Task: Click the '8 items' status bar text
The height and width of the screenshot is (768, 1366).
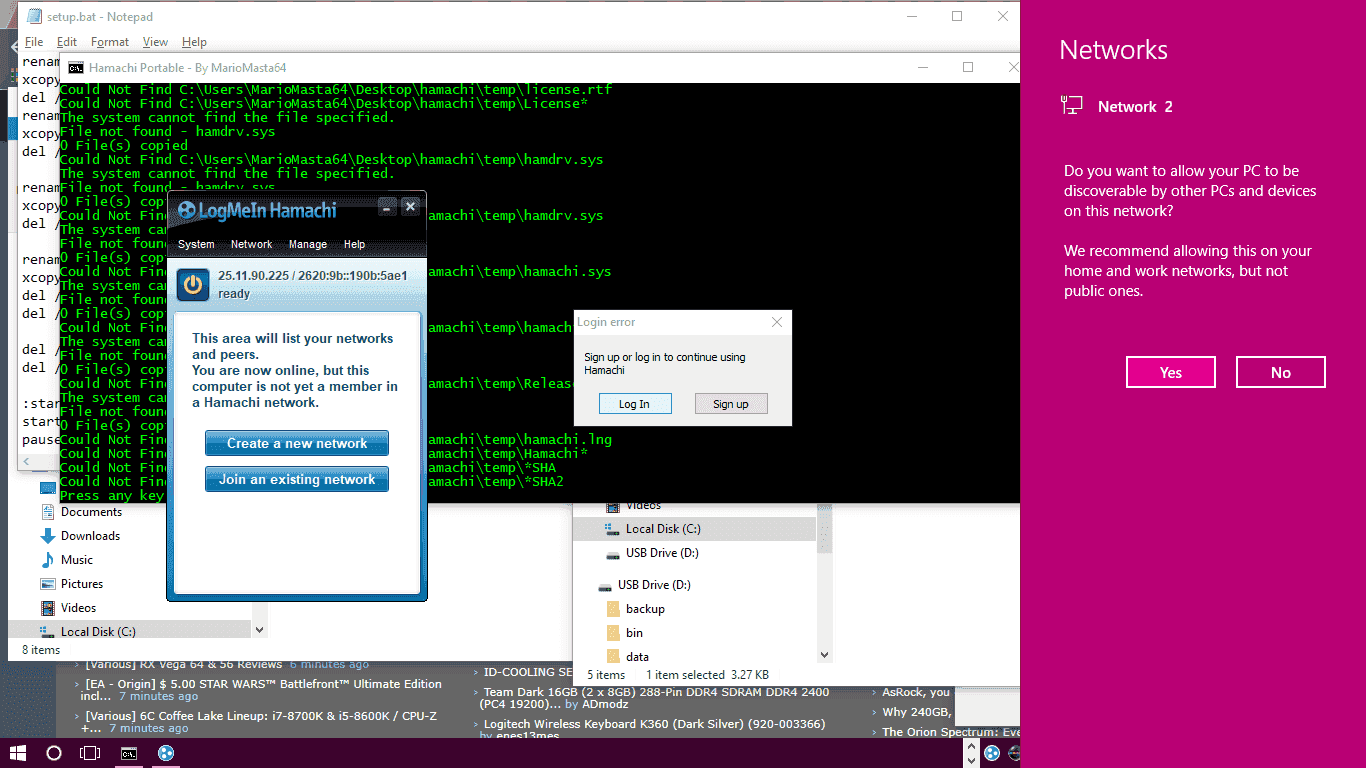Action: [41, 650]
